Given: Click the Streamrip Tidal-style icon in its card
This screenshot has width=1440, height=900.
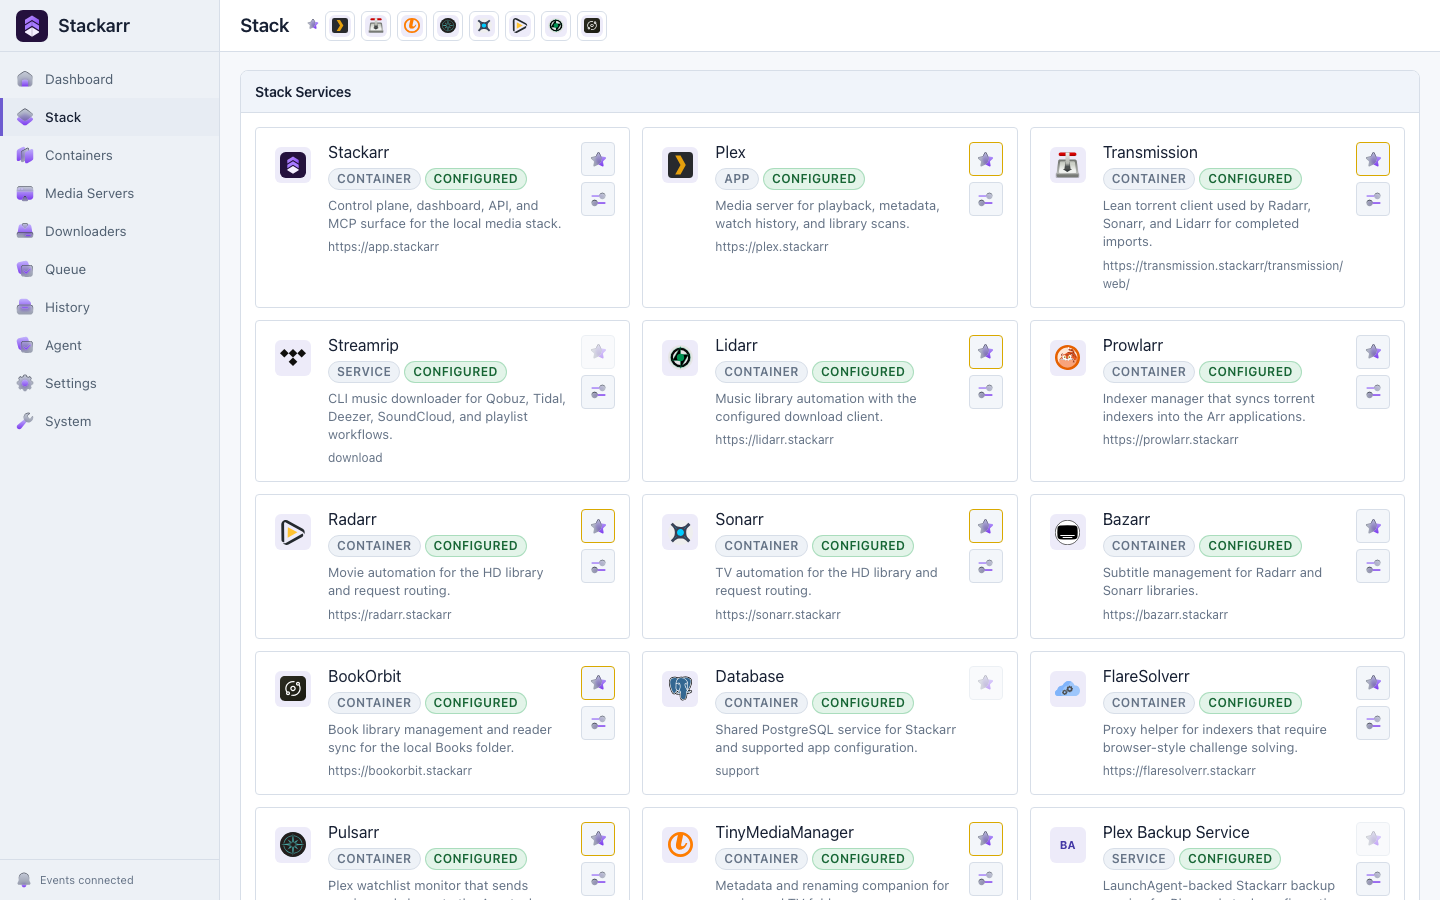Looking at the screenshot, I should (293, 357).
